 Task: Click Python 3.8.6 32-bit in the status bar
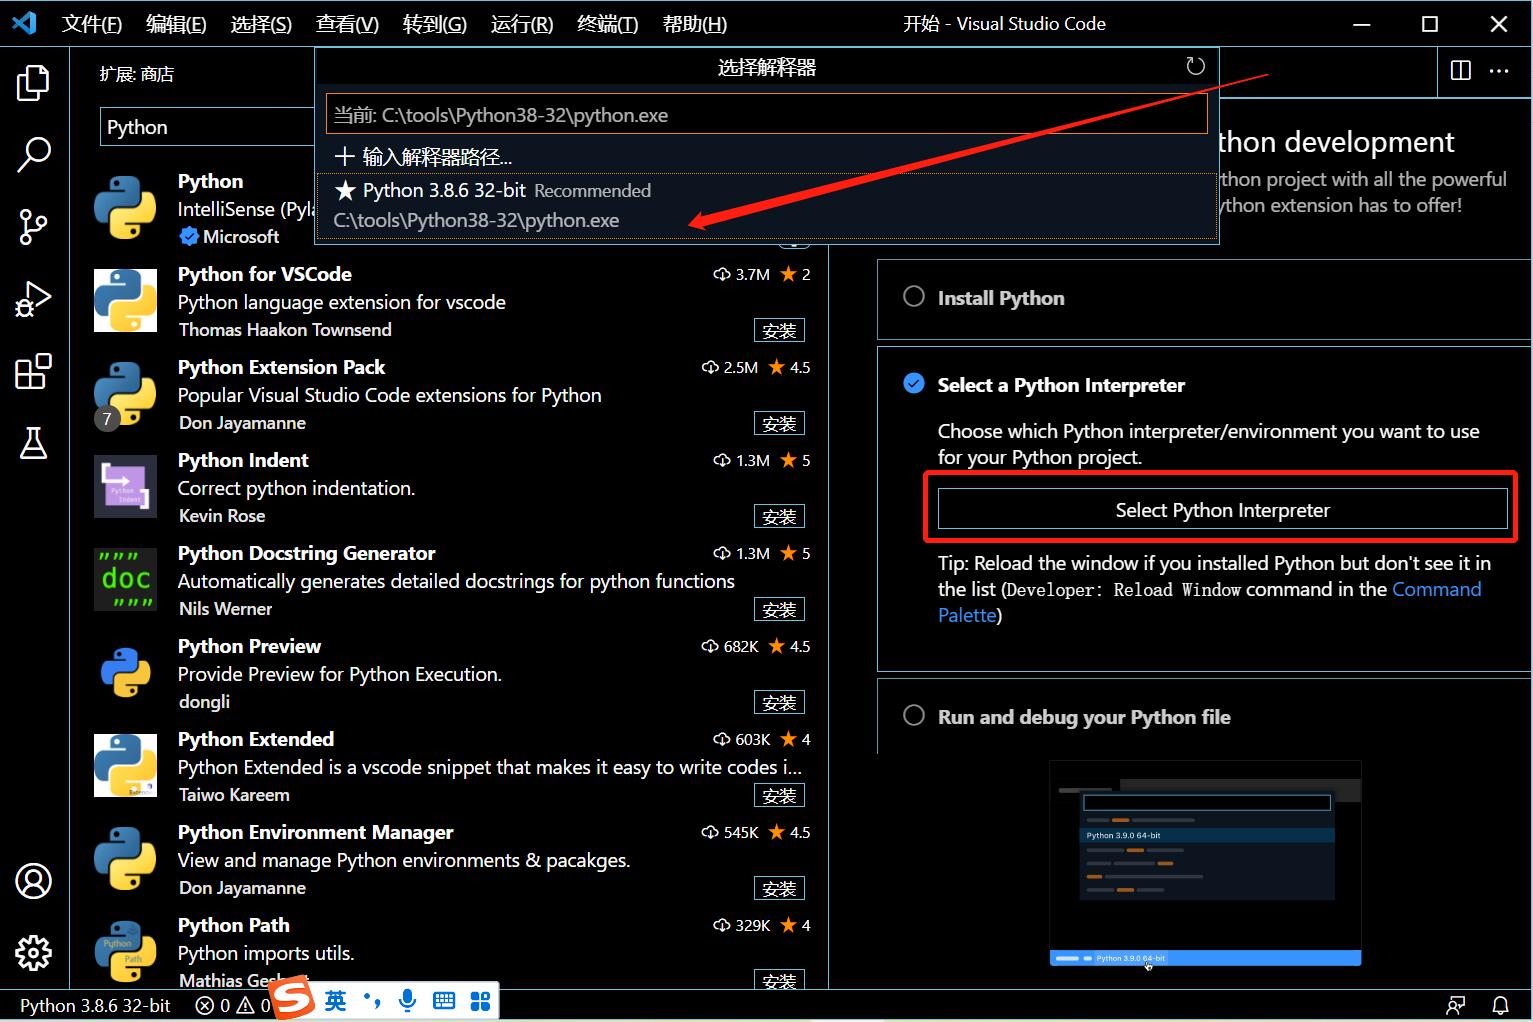(95, 1005)
